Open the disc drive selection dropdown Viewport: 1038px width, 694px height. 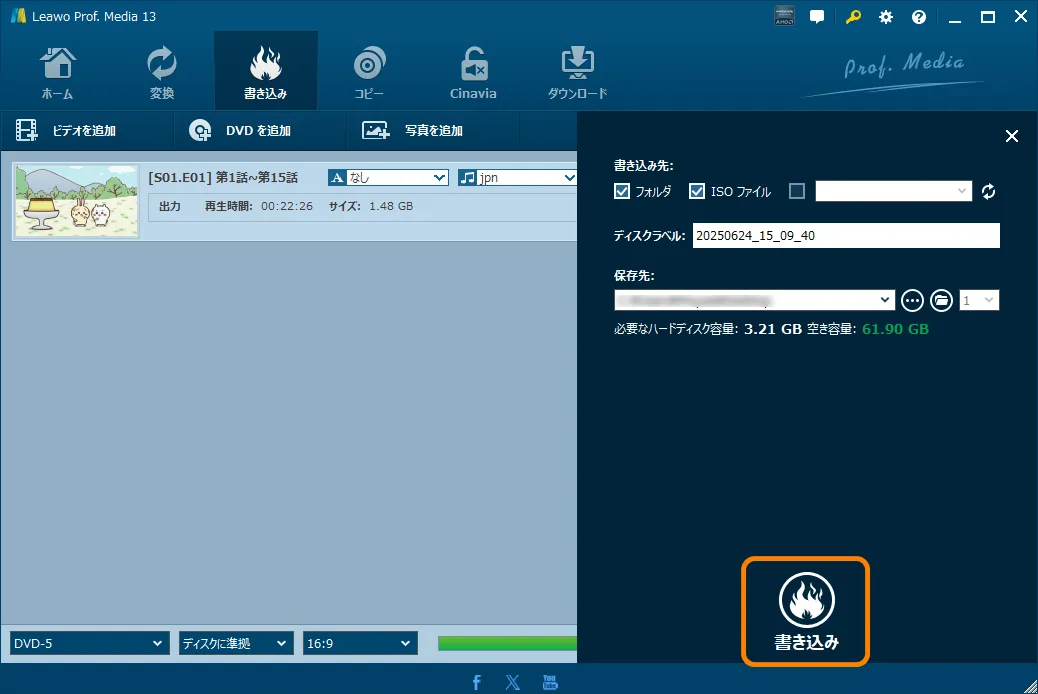[x=894, y=191]
